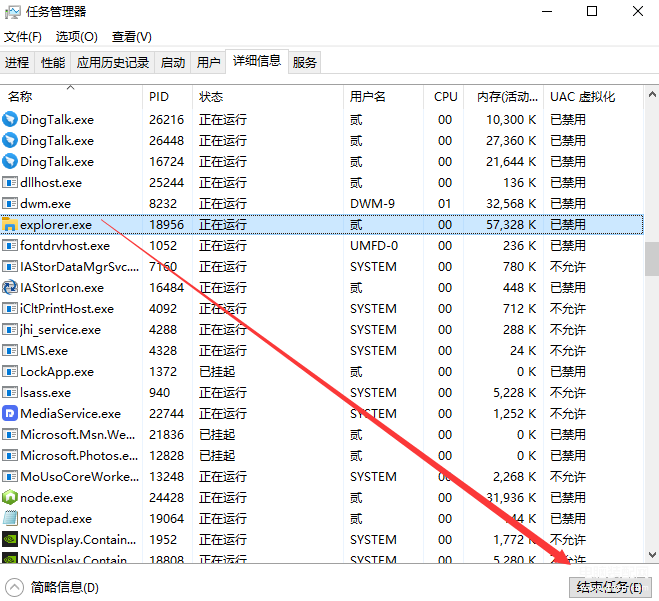Viewport: 659px width, 601px height.
Task: Switch to the 应用历史记录 tab
Action: coord(113,63)
